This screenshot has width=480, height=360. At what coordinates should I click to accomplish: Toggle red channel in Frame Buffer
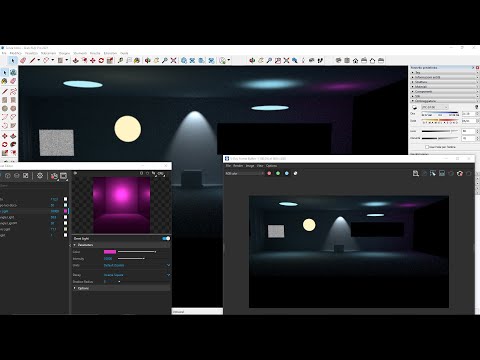pos(269,173)
